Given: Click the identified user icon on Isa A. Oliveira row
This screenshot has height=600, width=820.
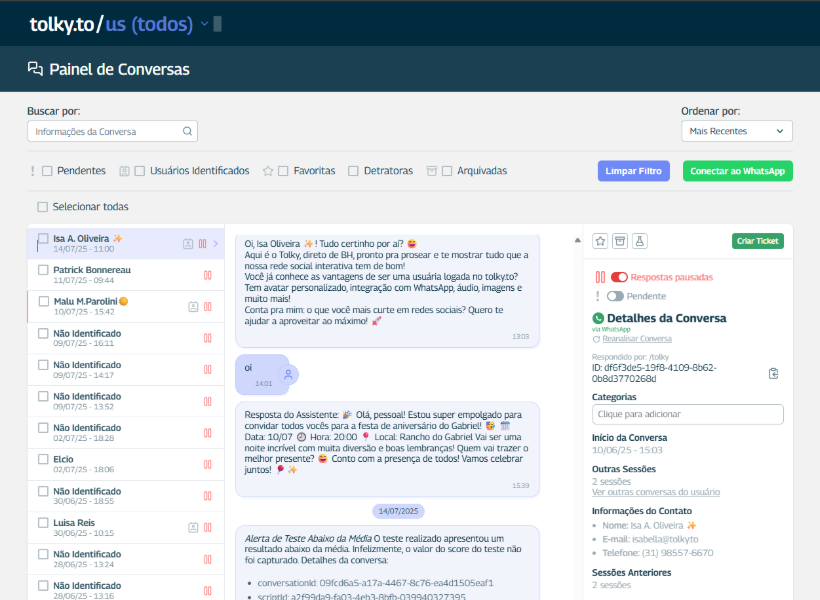Looking at the screenshot, I should [188, 244].
